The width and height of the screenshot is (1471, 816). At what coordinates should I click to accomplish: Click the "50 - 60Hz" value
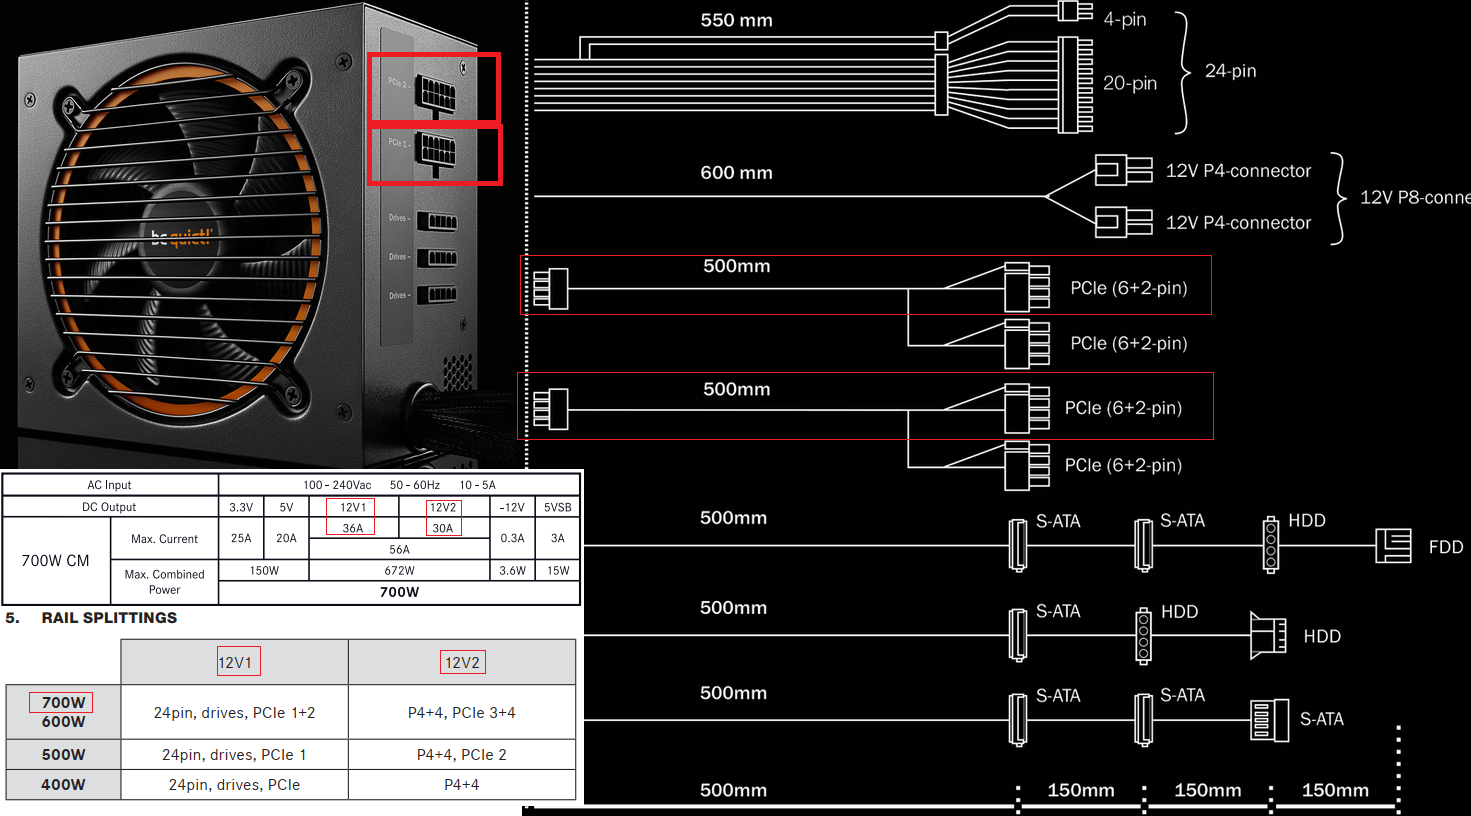point(415,485)
